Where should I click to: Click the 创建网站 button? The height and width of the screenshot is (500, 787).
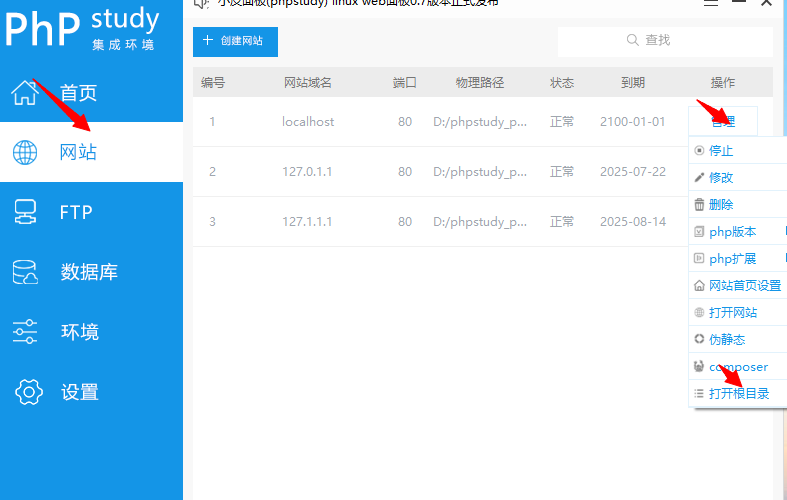click(235, 42)
